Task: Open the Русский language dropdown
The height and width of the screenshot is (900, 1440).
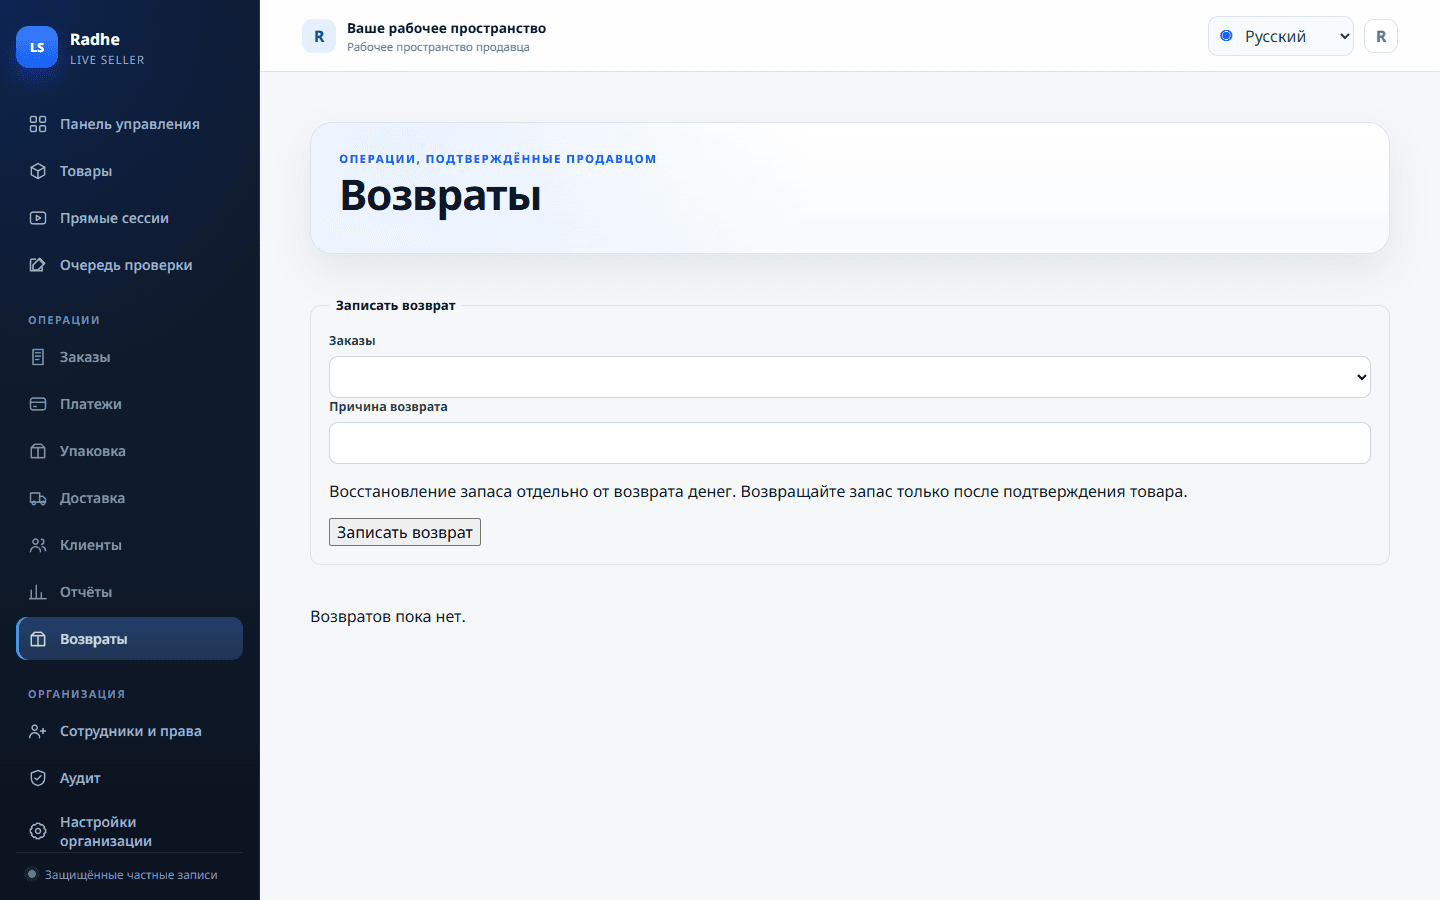Action: point(1280,36)
